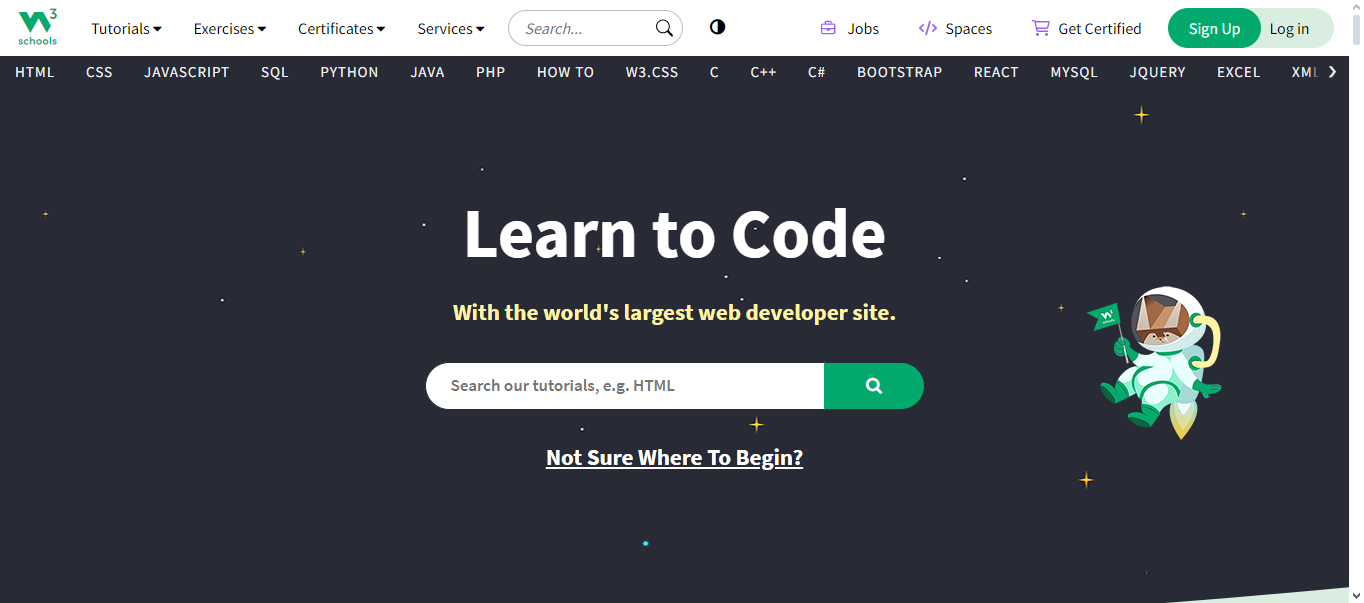Open the Exercises dropdown
The image size is (1364, 603).
[229, 28]
